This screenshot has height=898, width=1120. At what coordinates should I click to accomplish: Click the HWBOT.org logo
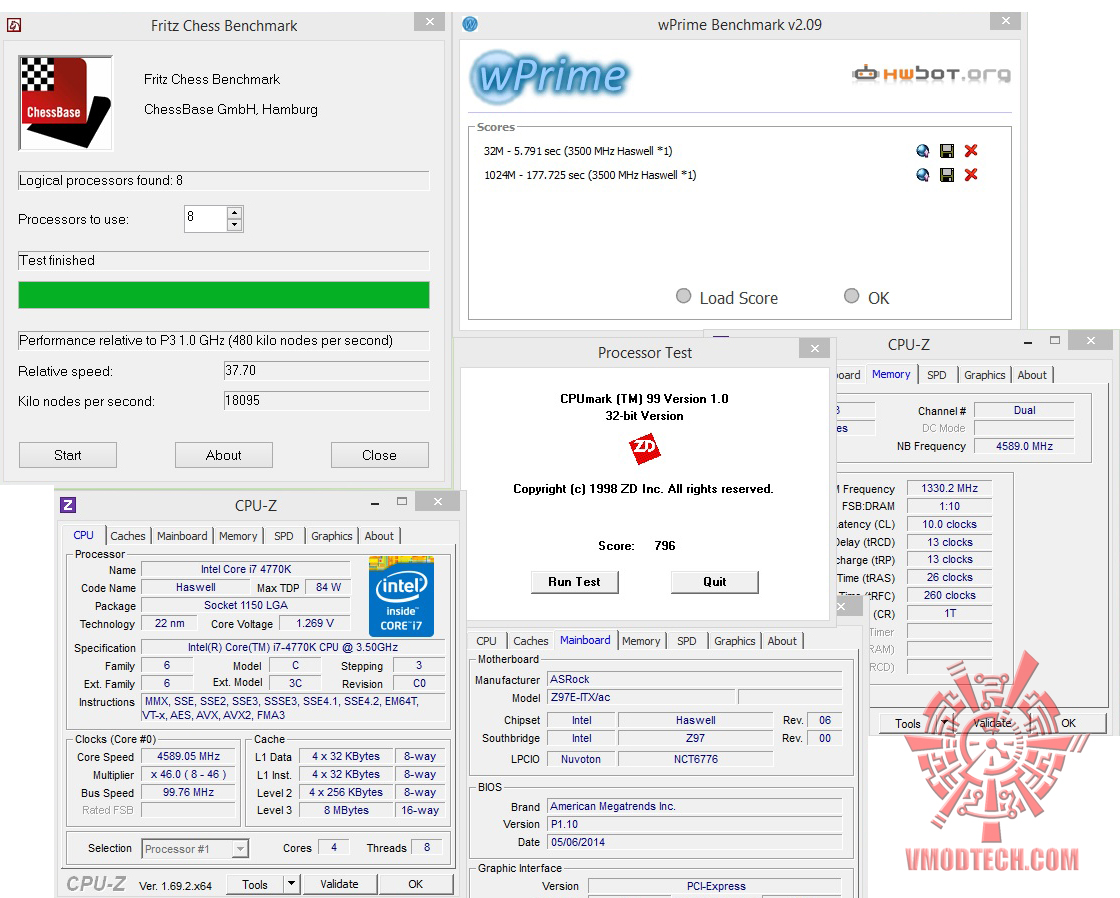coord(931,74)
